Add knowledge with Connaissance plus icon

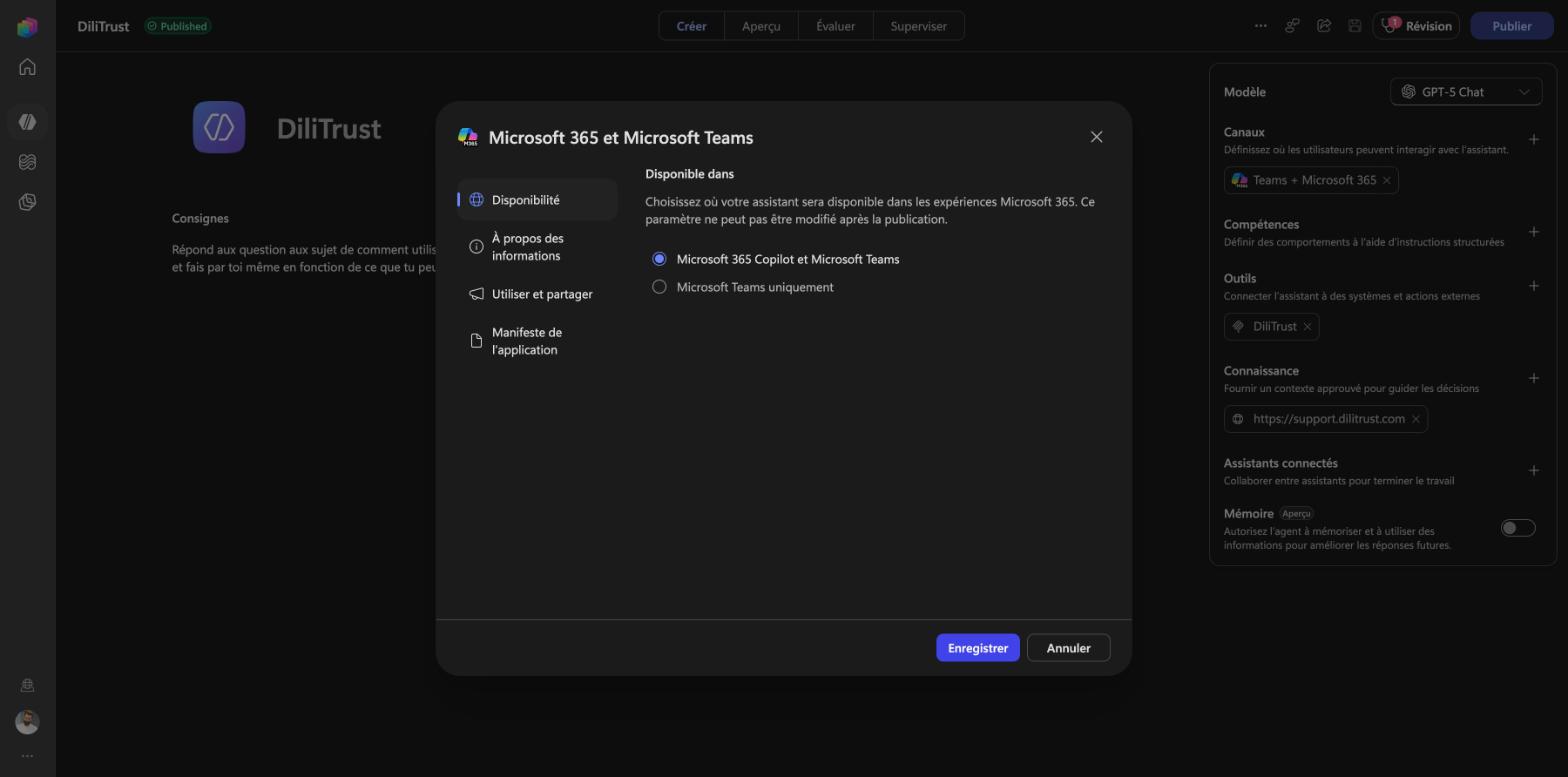click(x=1533, y=378)
